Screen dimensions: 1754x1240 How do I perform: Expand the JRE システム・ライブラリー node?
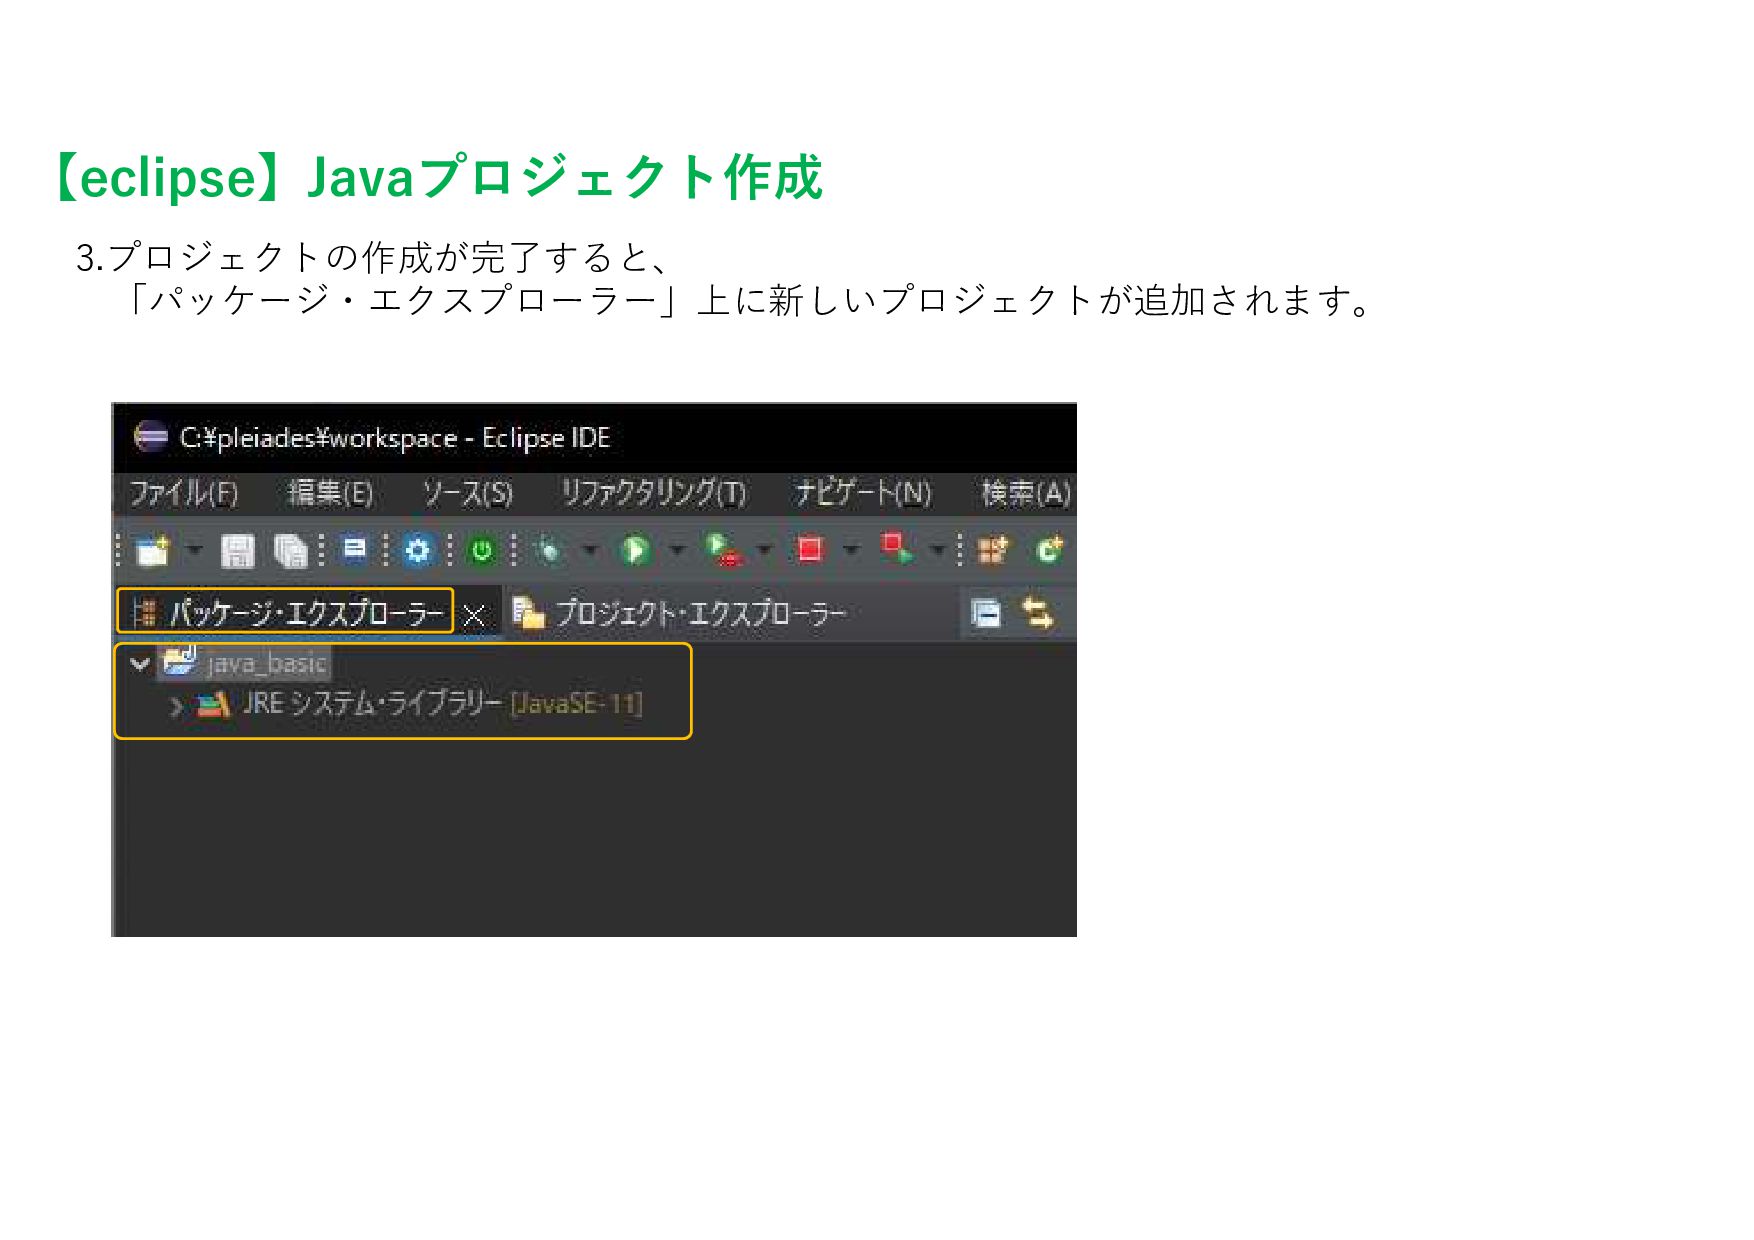pos(176,706)
